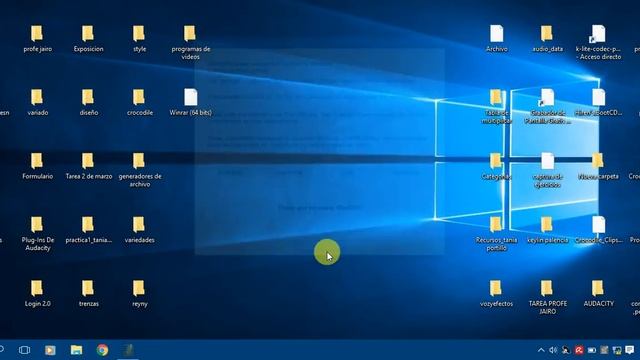Click the 'vozyefectos' folder icon
Image resolution: width=640 pixels, height=360 pixels.
point(496,289)
